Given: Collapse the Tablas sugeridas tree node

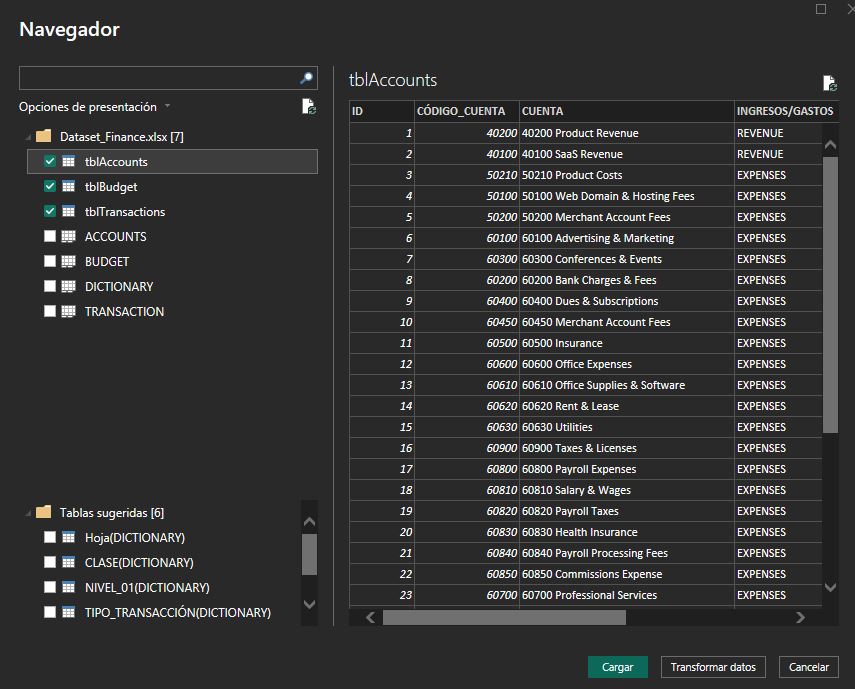Looking at the screenshot, I should pyautogui.click(x=28, y=513).
